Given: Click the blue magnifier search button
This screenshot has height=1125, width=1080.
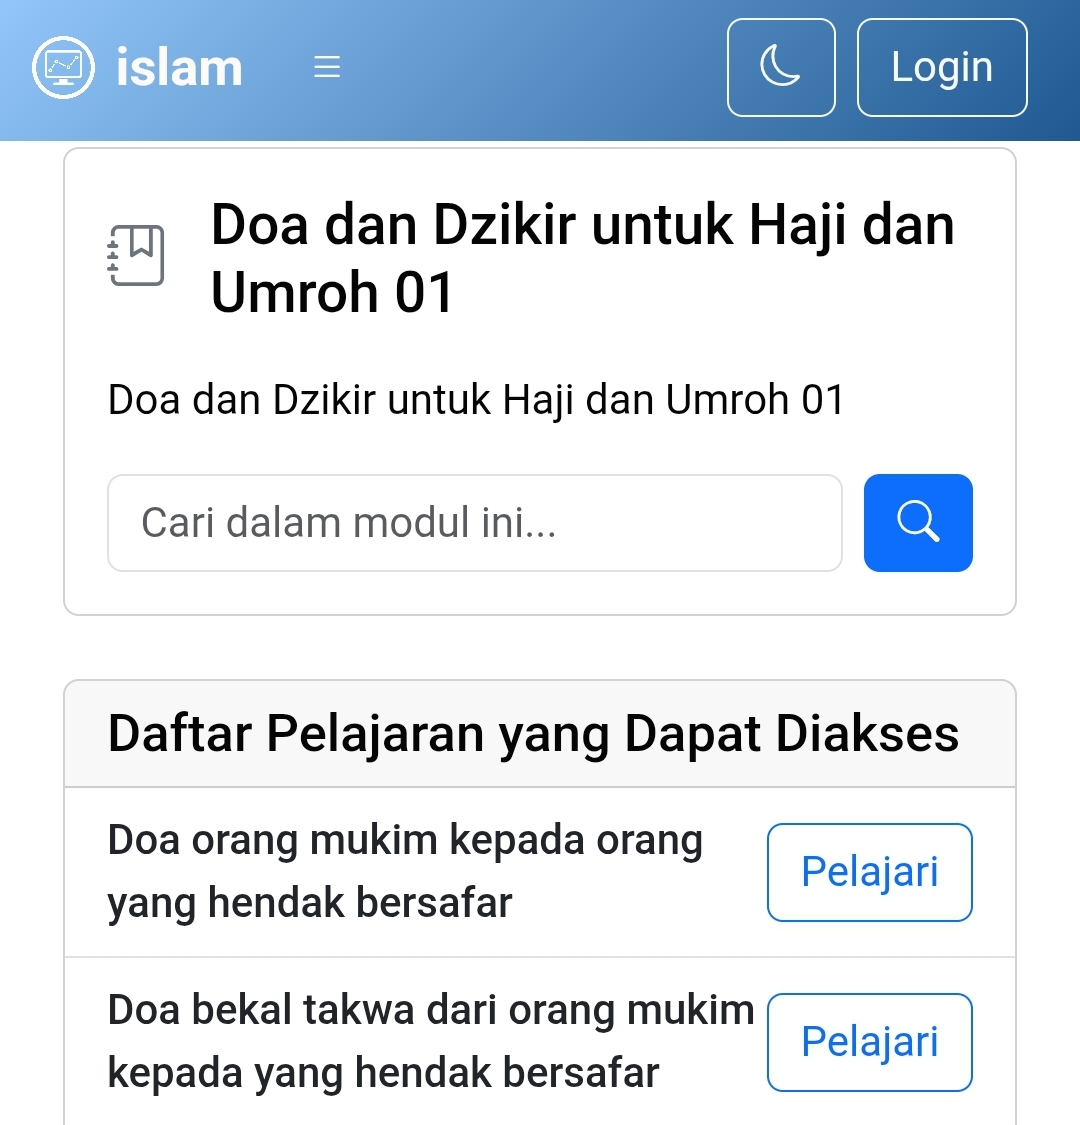Looking at the screenshot, I should (918, 523).
